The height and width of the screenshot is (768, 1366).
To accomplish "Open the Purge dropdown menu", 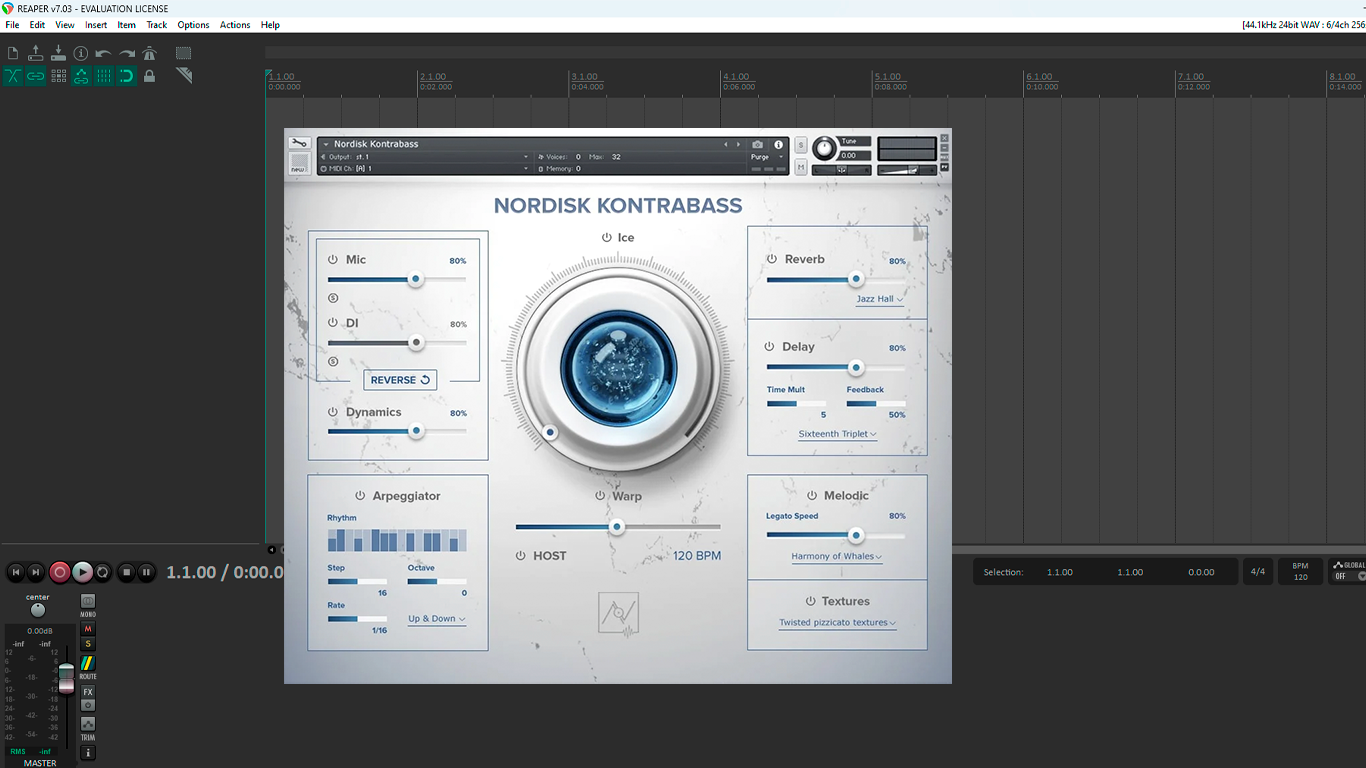I will click(765, 157).
